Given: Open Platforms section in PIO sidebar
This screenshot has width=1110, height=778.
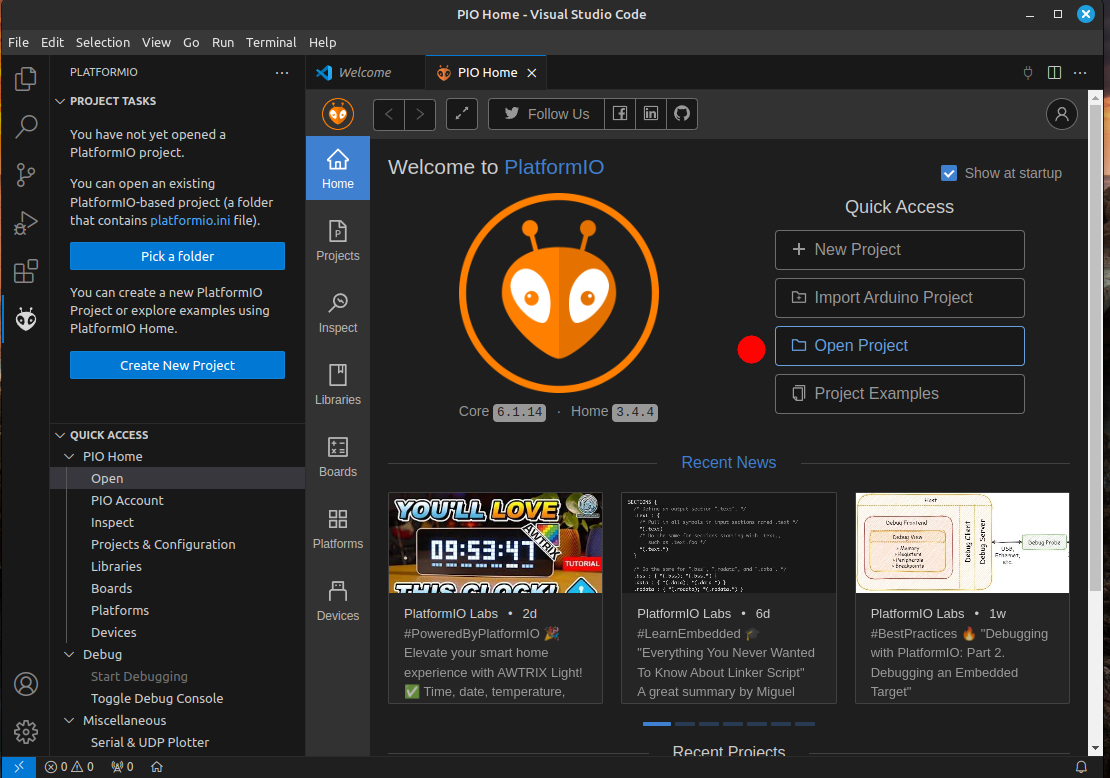Looking at the screenshot, I should [338, 529].
